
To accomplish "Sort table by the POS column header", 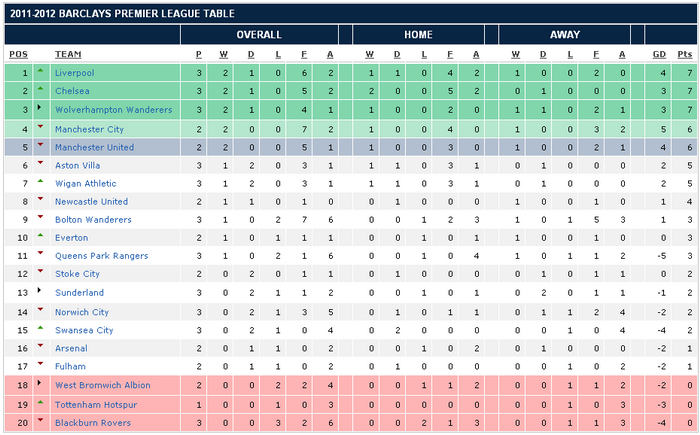I will click(17, 54).
